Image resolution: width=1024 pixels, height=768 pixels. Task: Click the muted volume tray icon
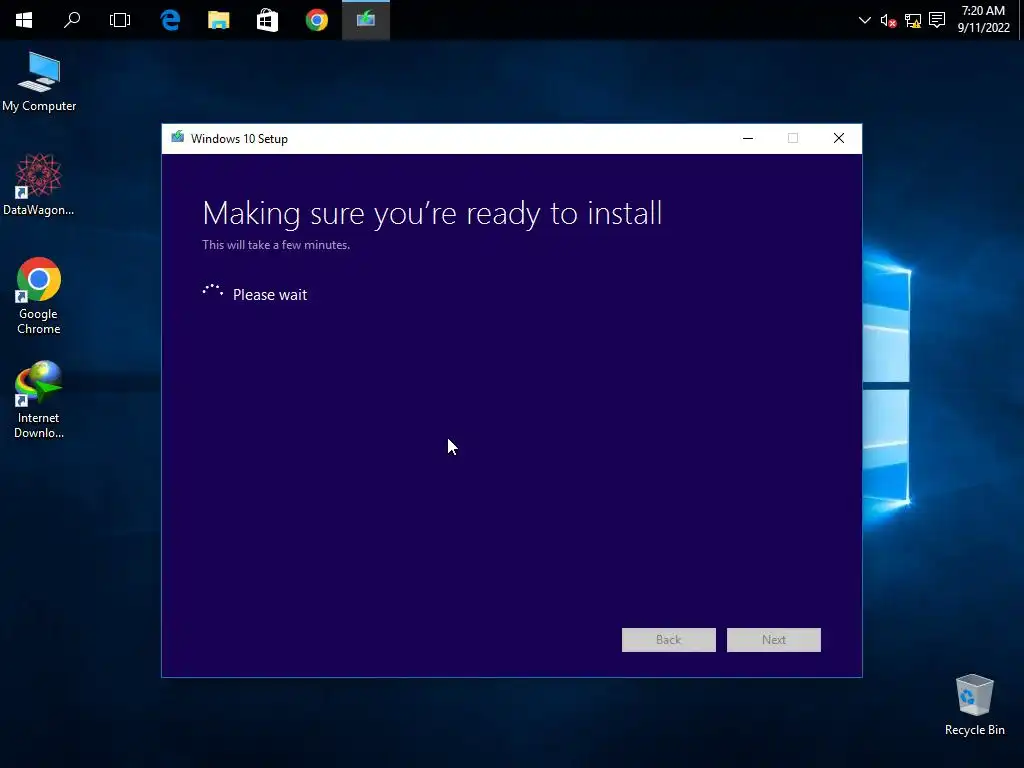(888, 21)
